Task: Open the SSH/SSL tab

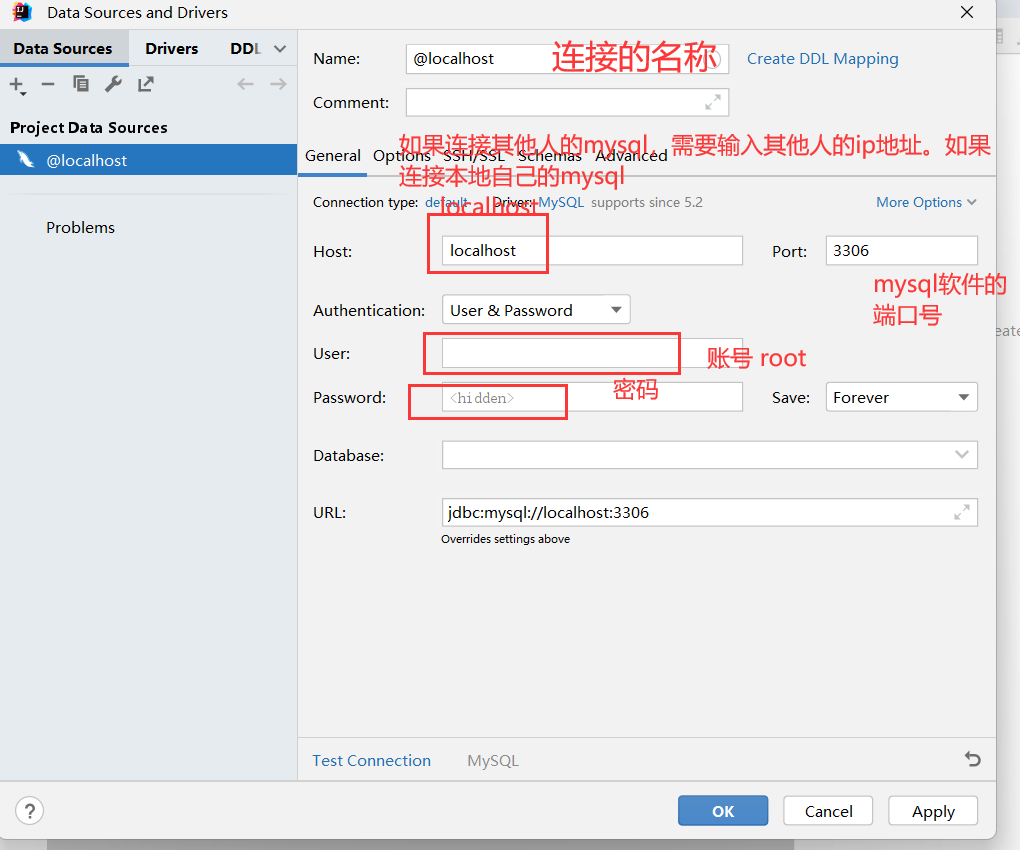Action: (474, 156)
